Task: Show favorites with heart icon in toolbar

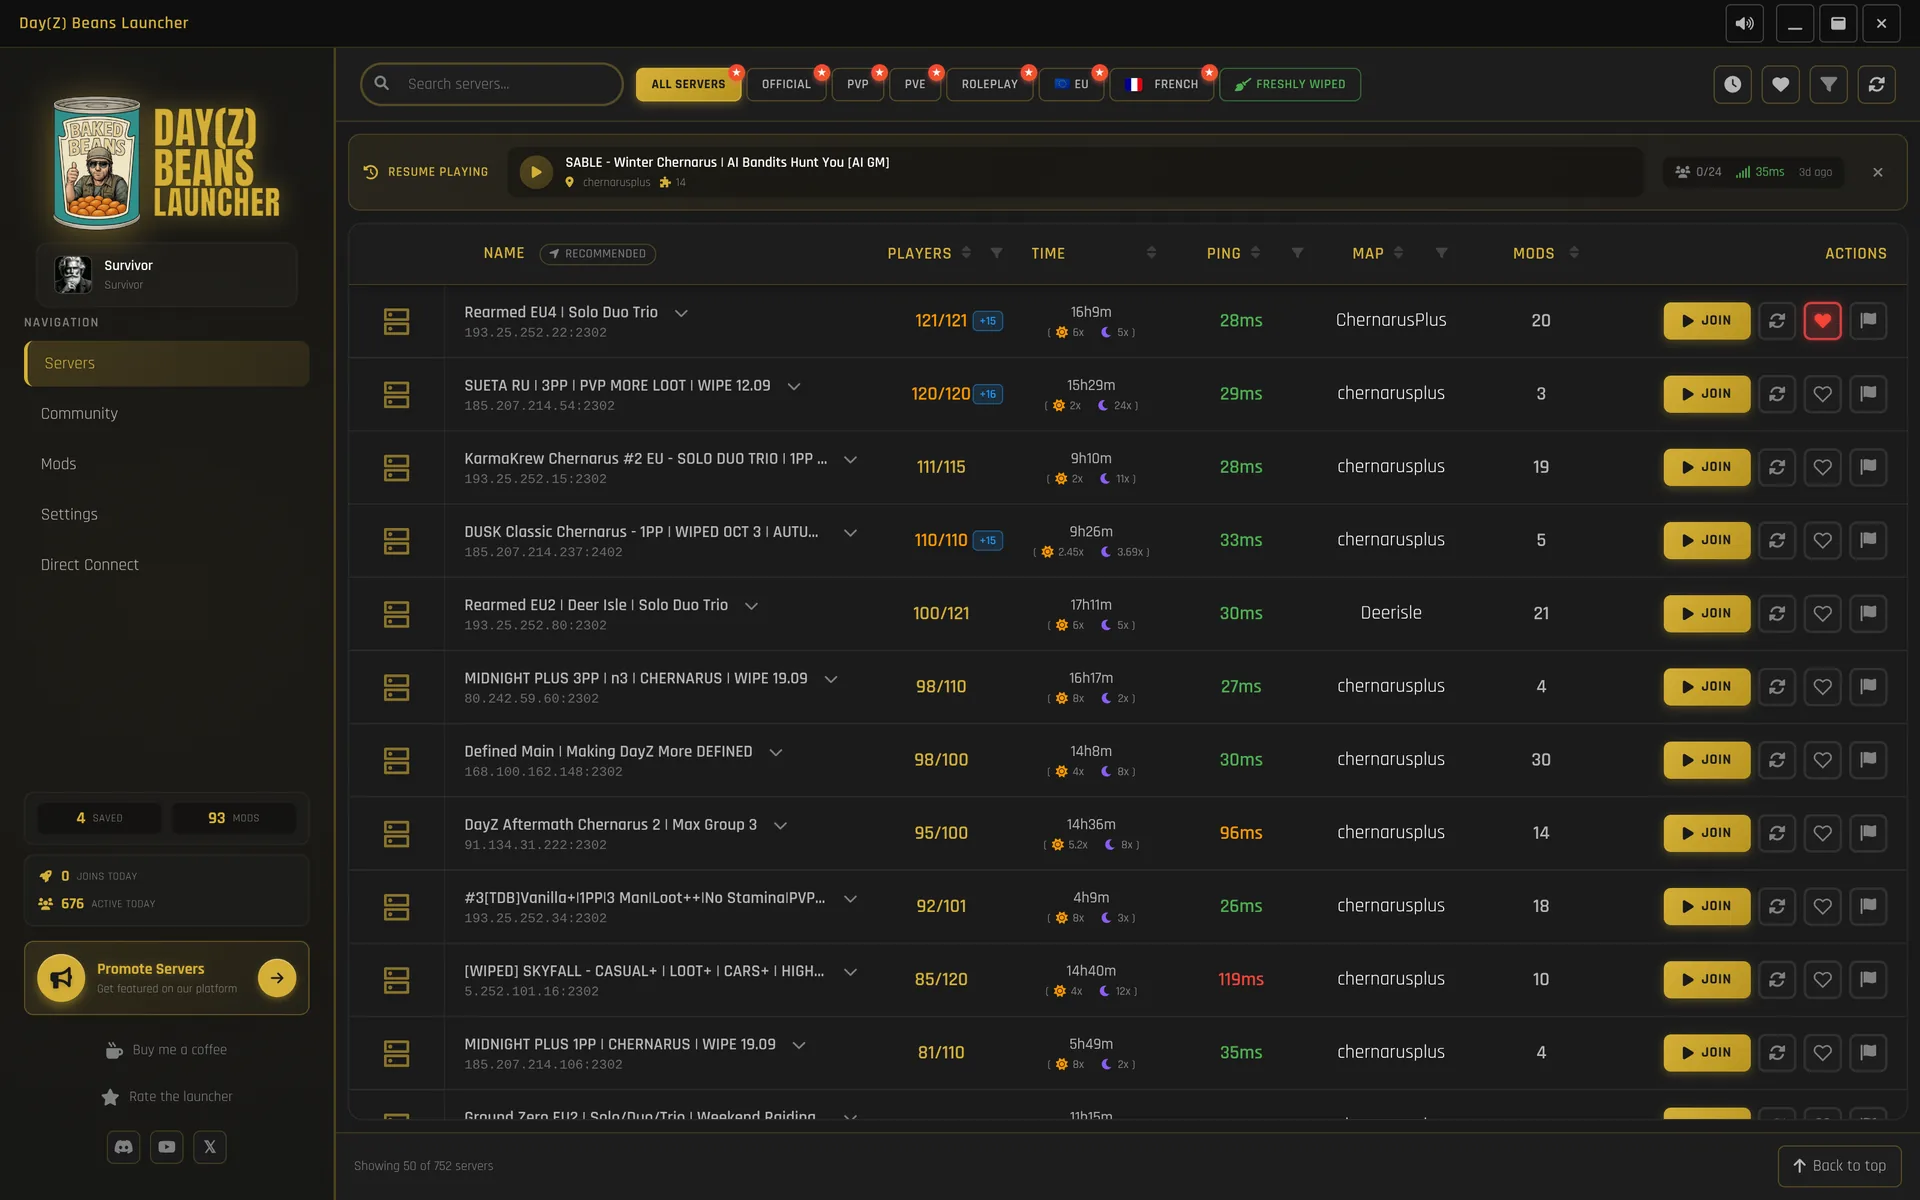Action: 1780,84
